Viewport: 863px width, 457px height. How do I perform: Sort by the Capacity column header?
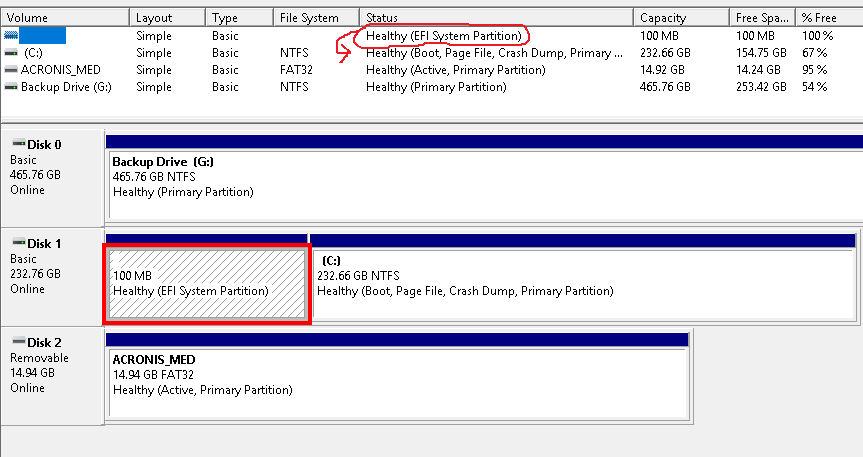681,18
